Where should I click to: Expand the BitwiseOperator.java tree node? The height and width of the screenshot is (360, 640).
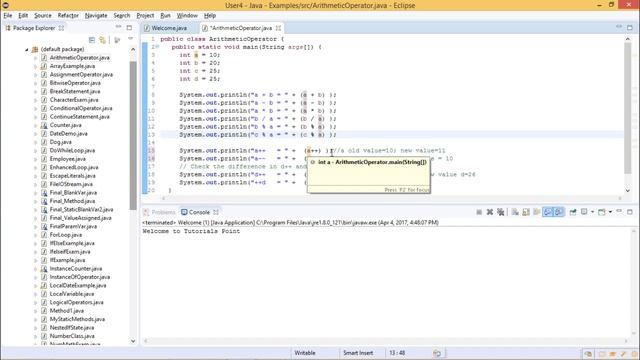pos(36,83)
